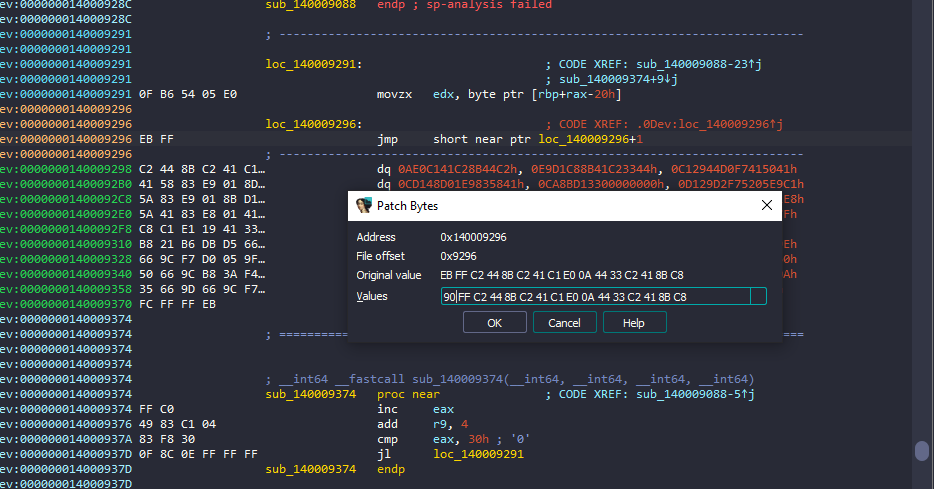Click the vertical scrollbar thumb
The width and height of the screenshot is (934, 489).
click(x=921, y=451)
